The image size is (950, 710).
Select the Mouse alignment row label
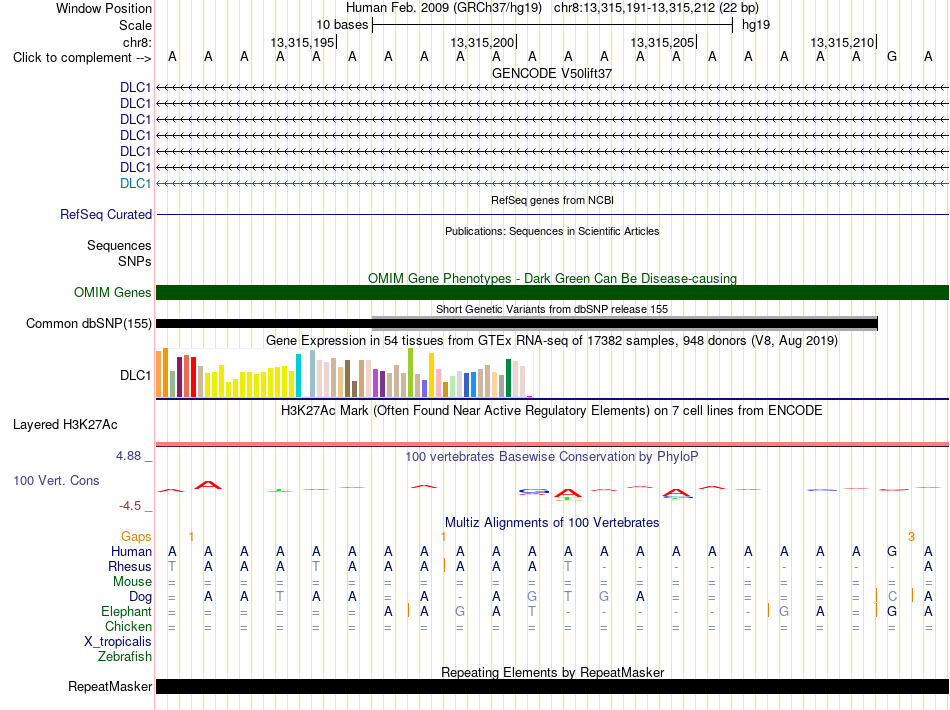pyautogui.click(x=133, y=582)
